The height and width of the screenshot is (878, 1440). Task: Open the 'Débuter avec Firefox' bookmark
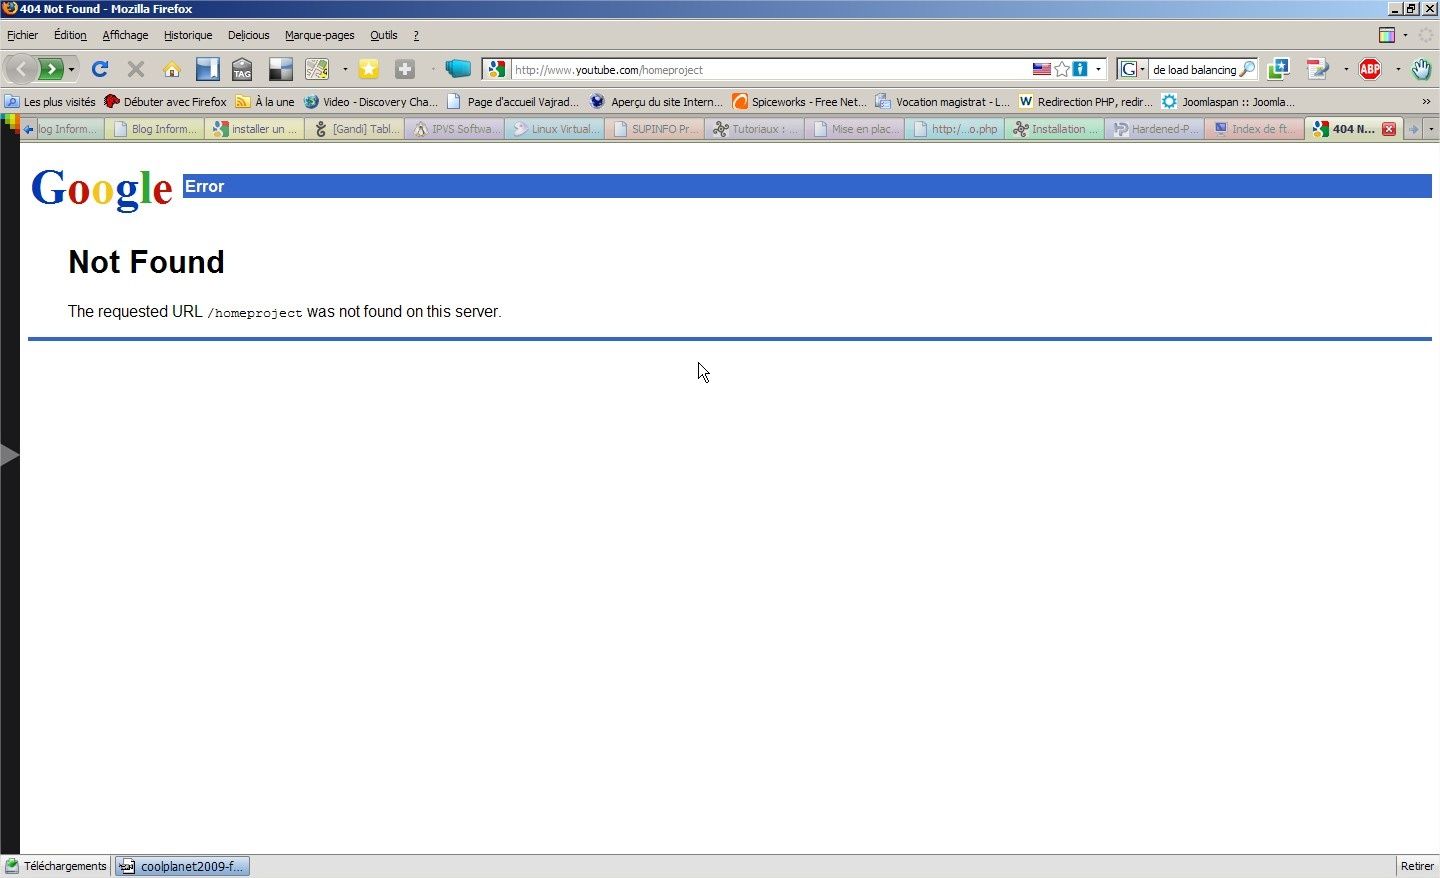tap(165, 102)
